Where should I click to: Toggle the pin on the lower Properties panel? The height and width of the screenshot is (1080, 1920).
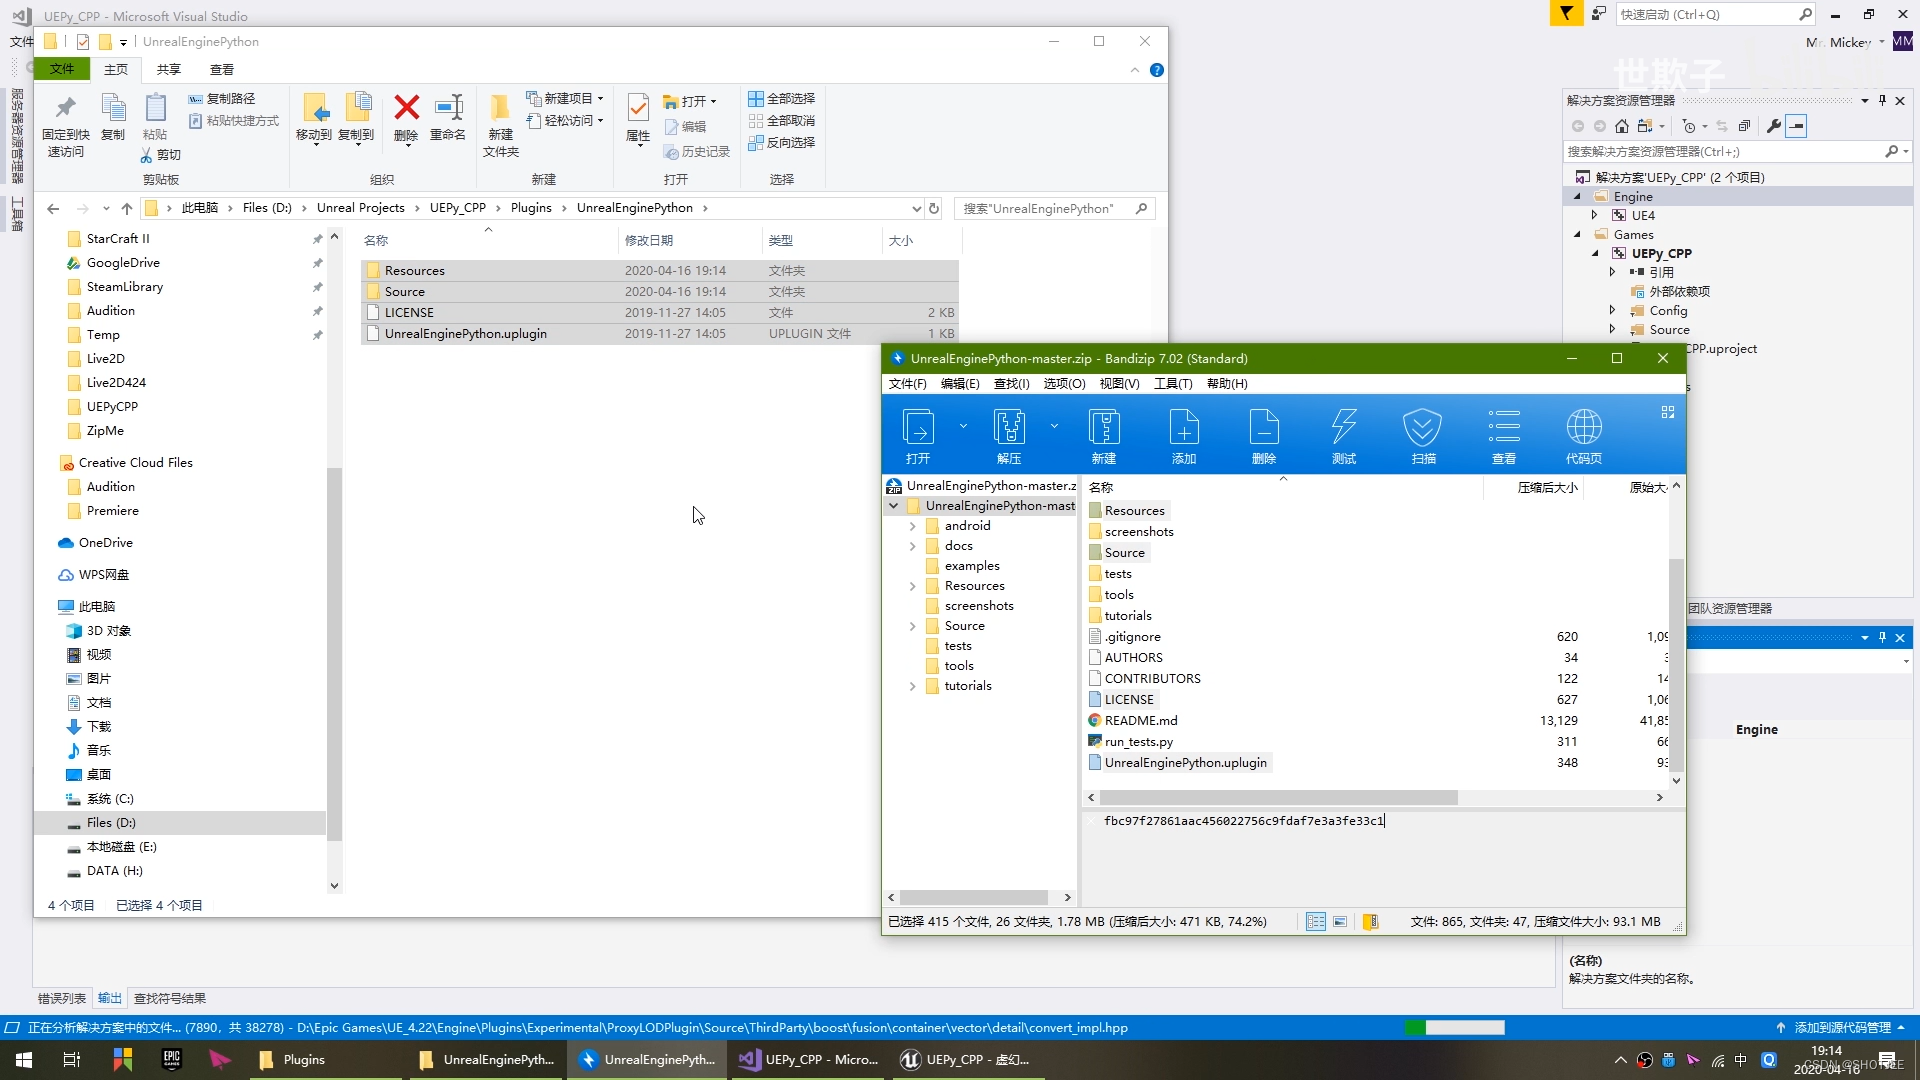[x=1882, y=637]
